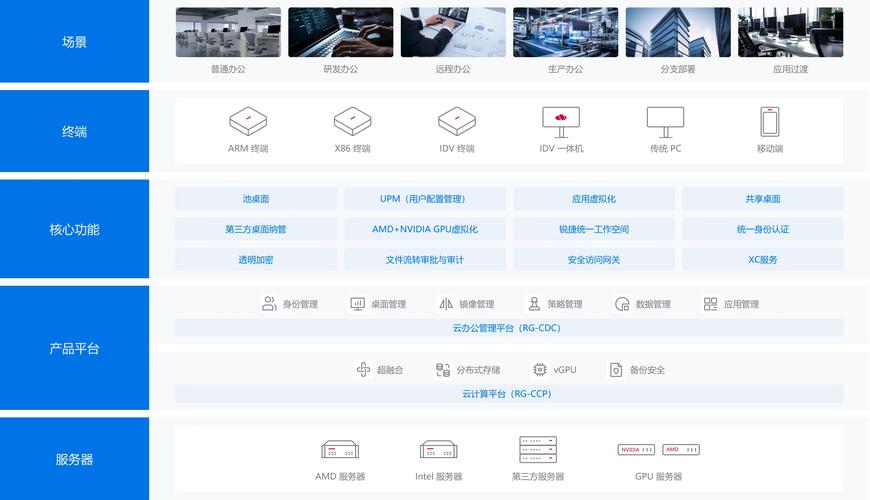Click the 应用虚拟化 feature button
870x500 pixels.
594,199
